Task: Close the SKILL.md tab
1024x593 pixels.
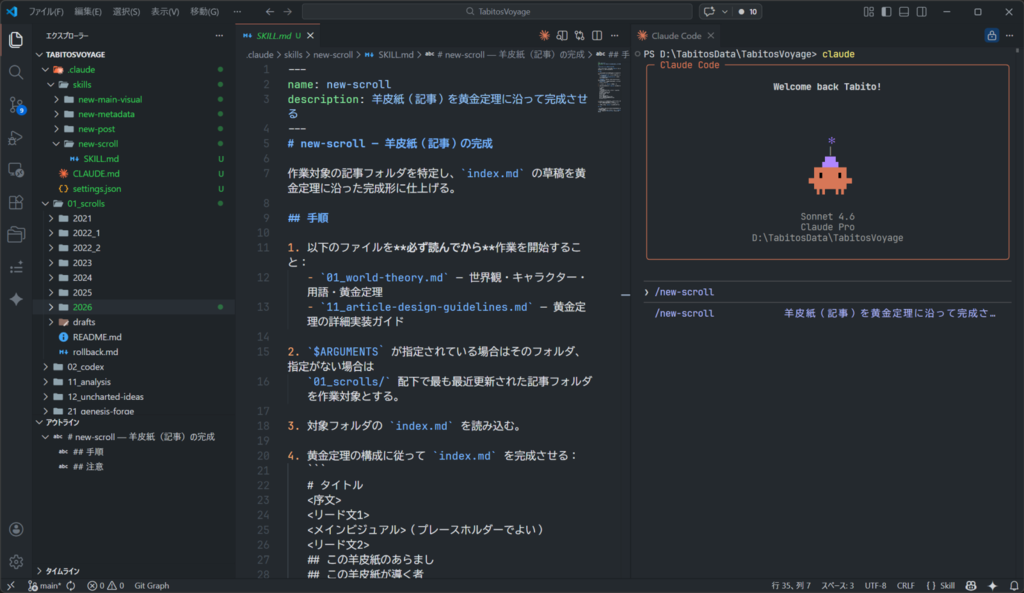Action: pyautogui.click(x=311, y=35)
